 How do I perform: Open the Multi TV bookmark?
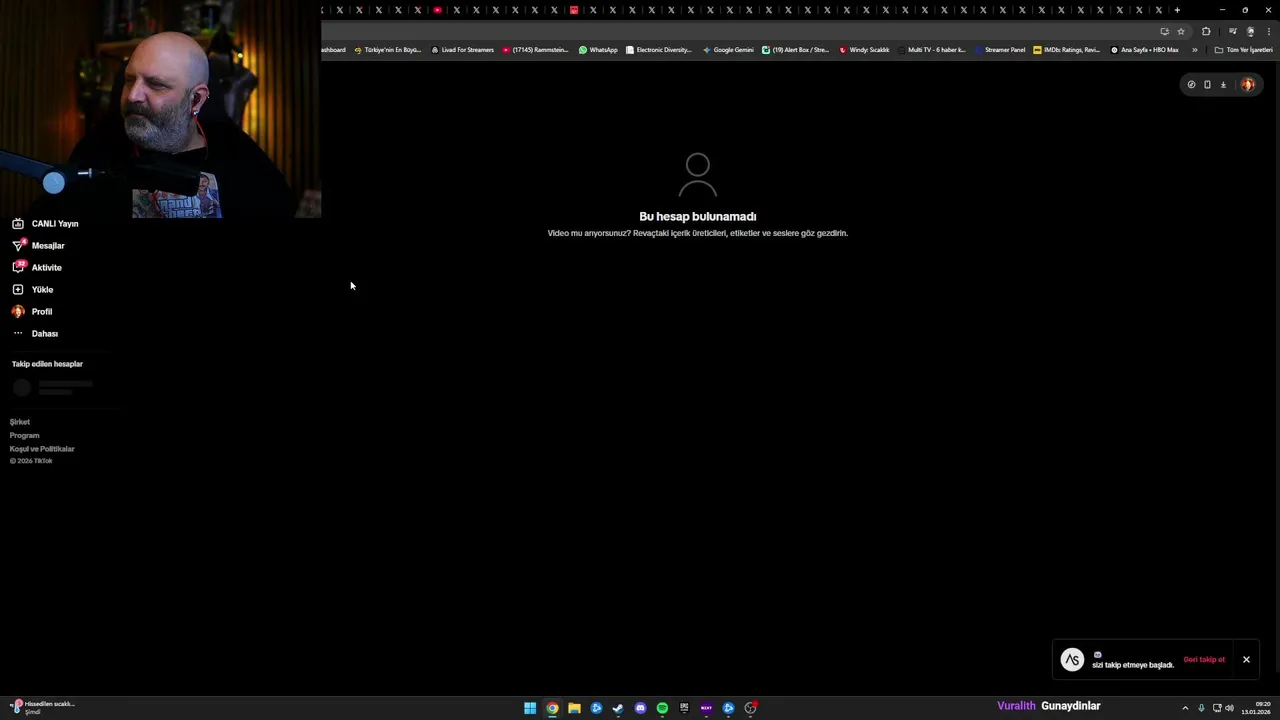pyautogui.click(x=932, y=50)
